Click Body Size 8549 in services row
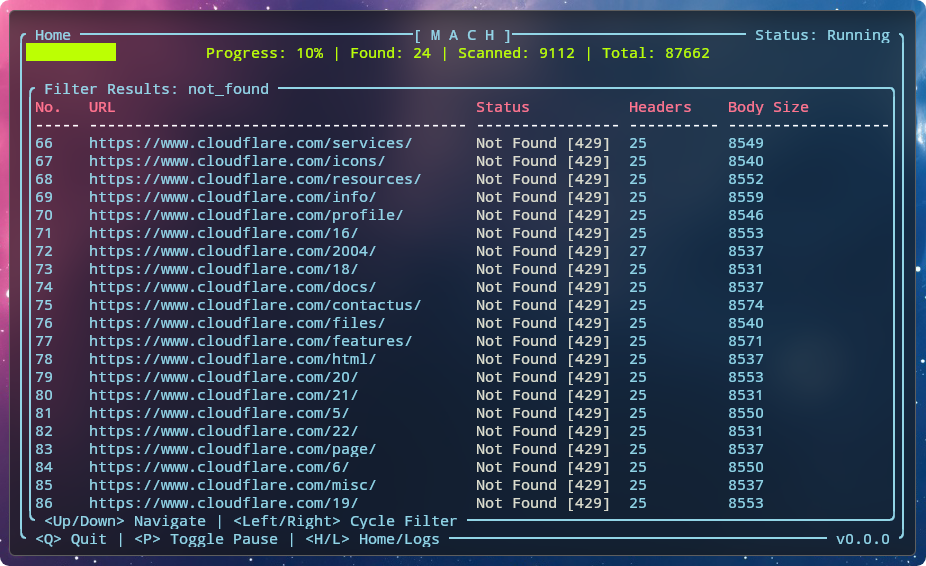The width and height of the screenshot is (926, 566). (x=746, y=144)
